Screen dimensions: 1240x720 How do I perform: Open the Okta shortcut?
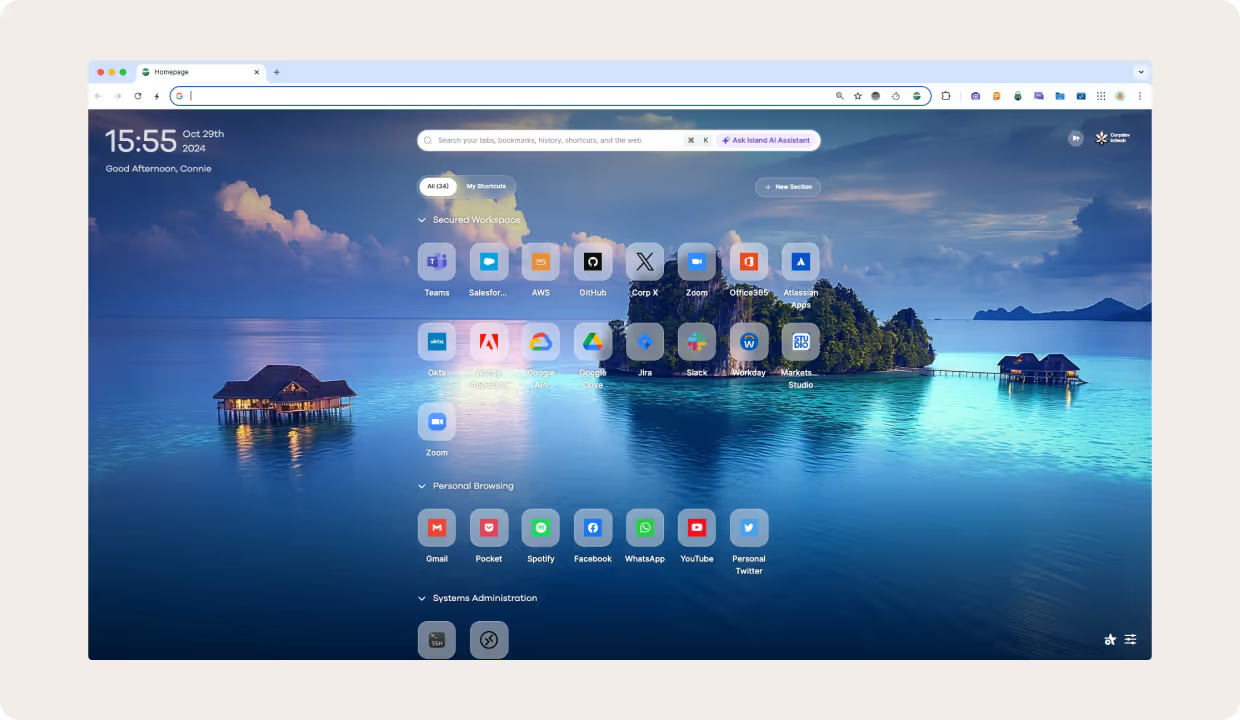coord(437,342)
